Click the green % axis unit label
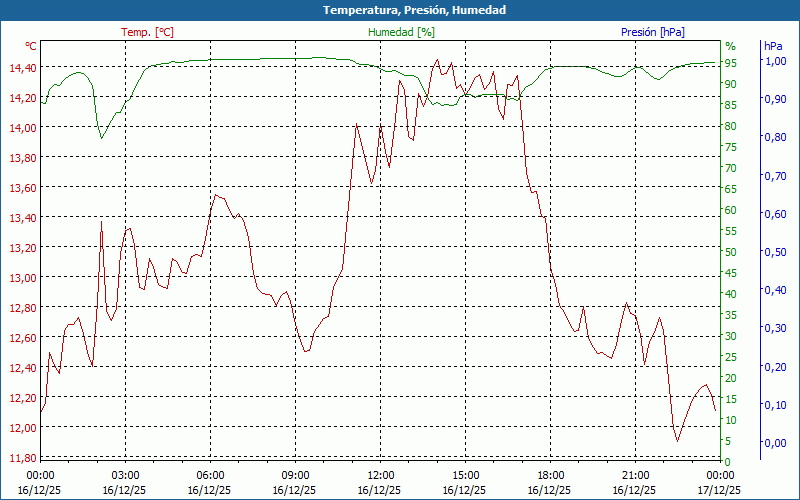 (x=730, y=46)
